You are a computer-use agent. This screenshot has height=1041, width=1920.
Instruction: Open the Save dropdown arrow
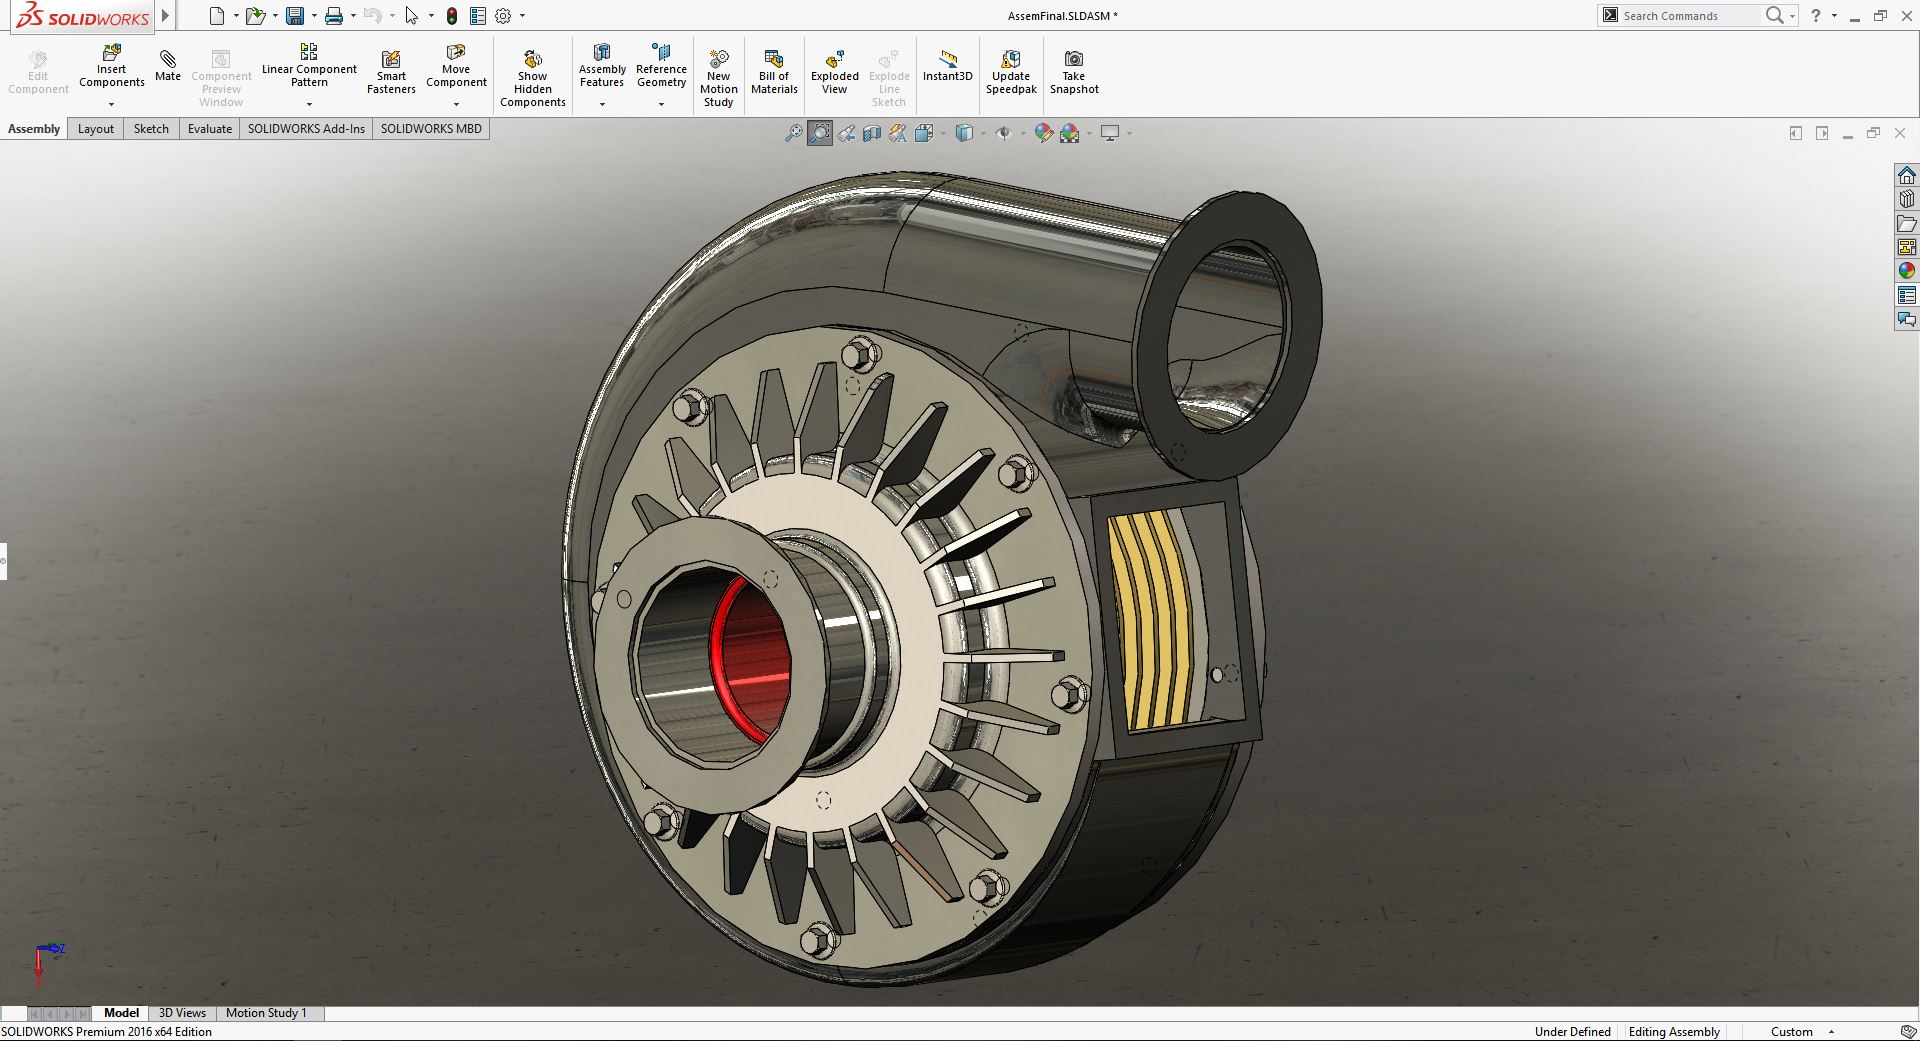point(314,16)
